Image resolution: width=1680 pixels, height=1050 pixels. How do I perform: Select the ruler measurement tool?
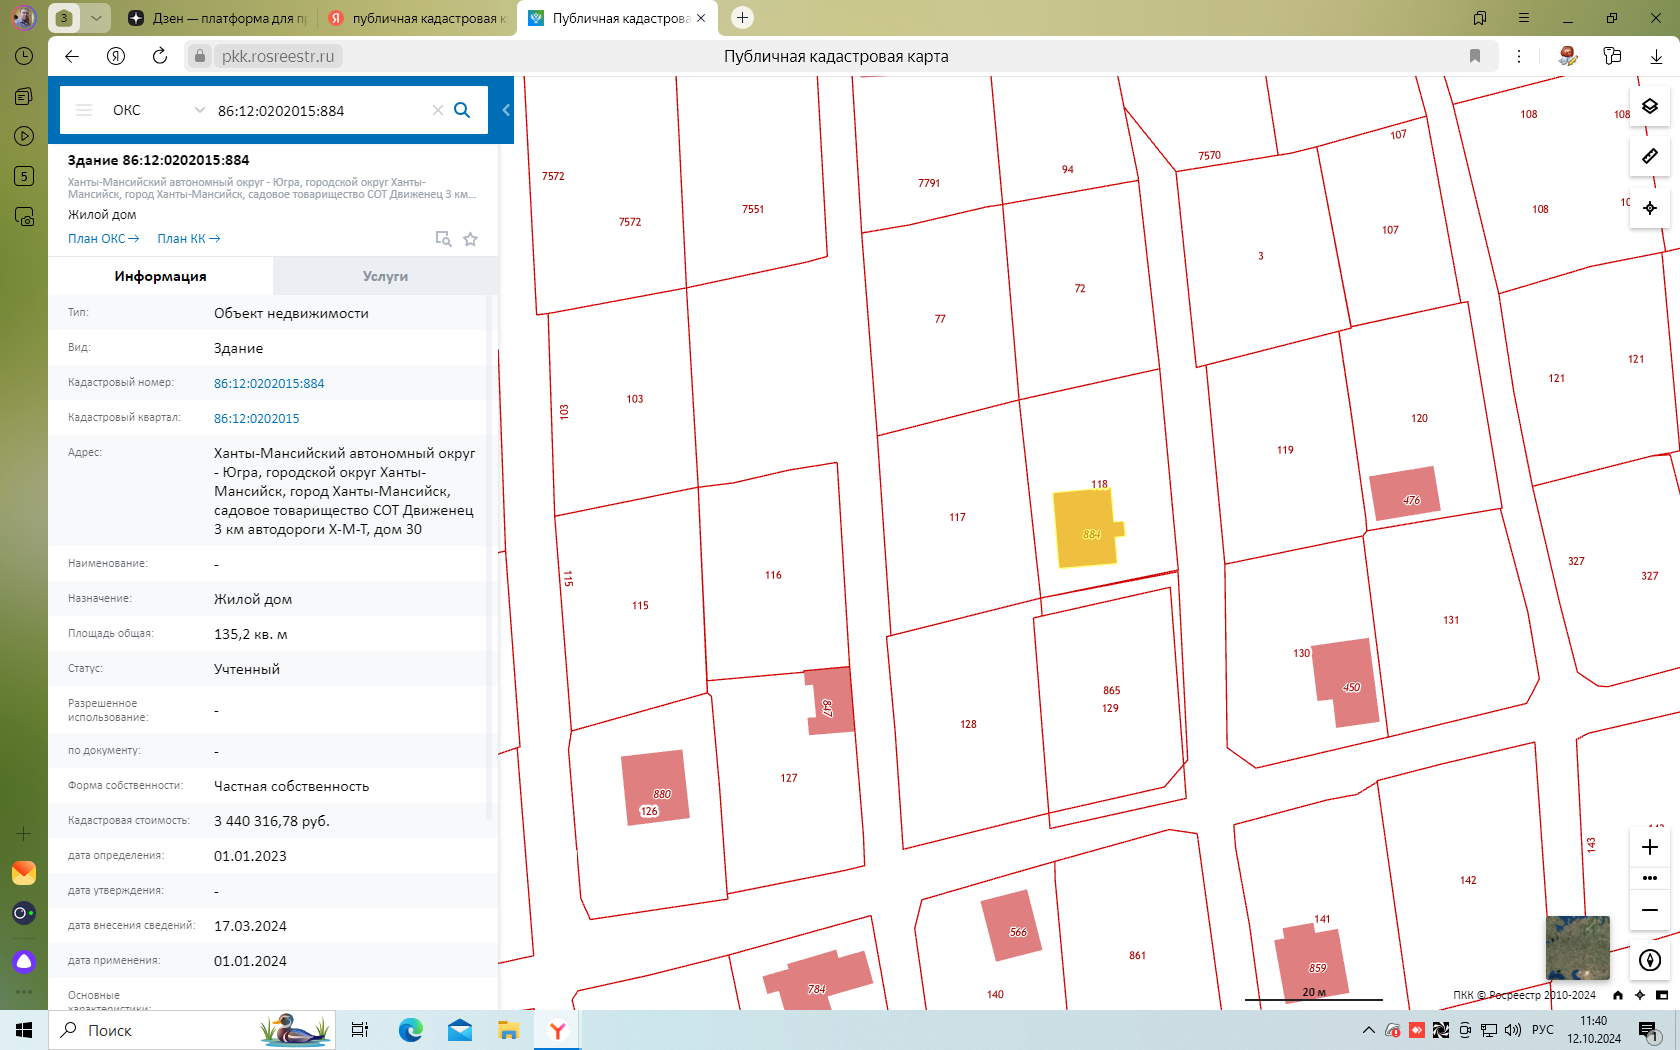(1650, 156)
